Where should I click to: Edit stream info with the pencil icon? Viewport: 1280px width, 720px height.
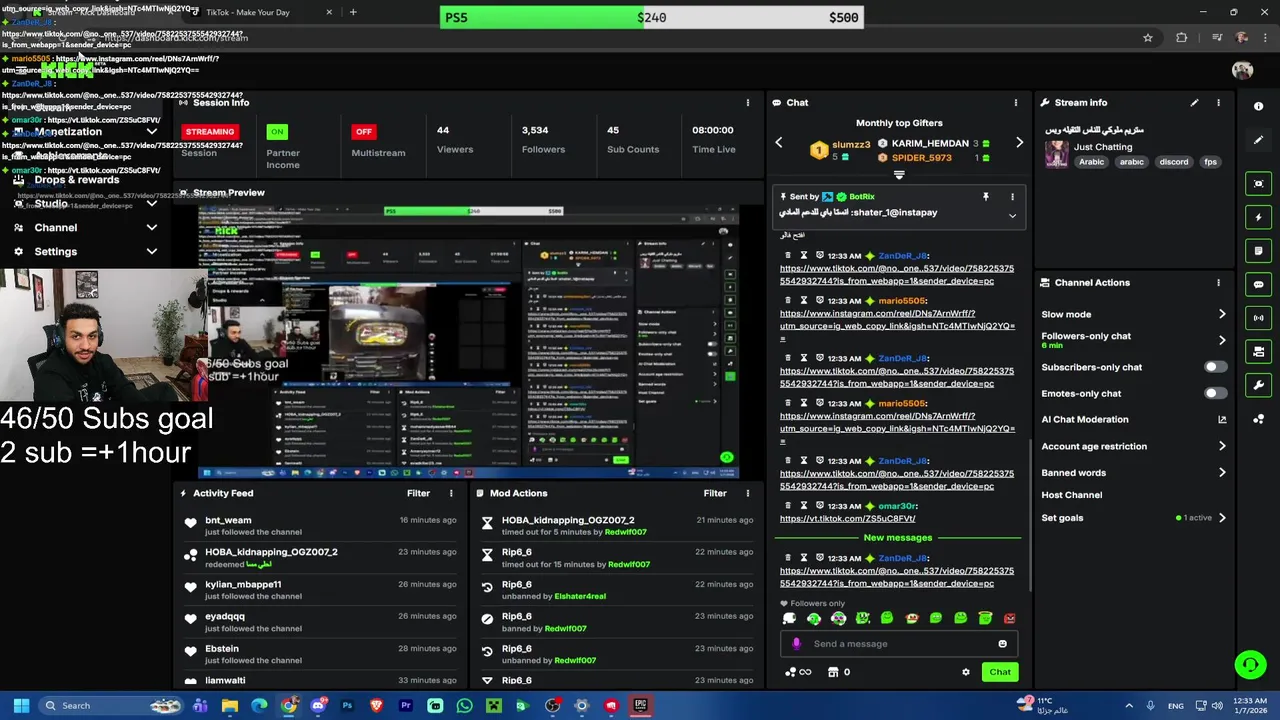click(x=1194, y=103)
